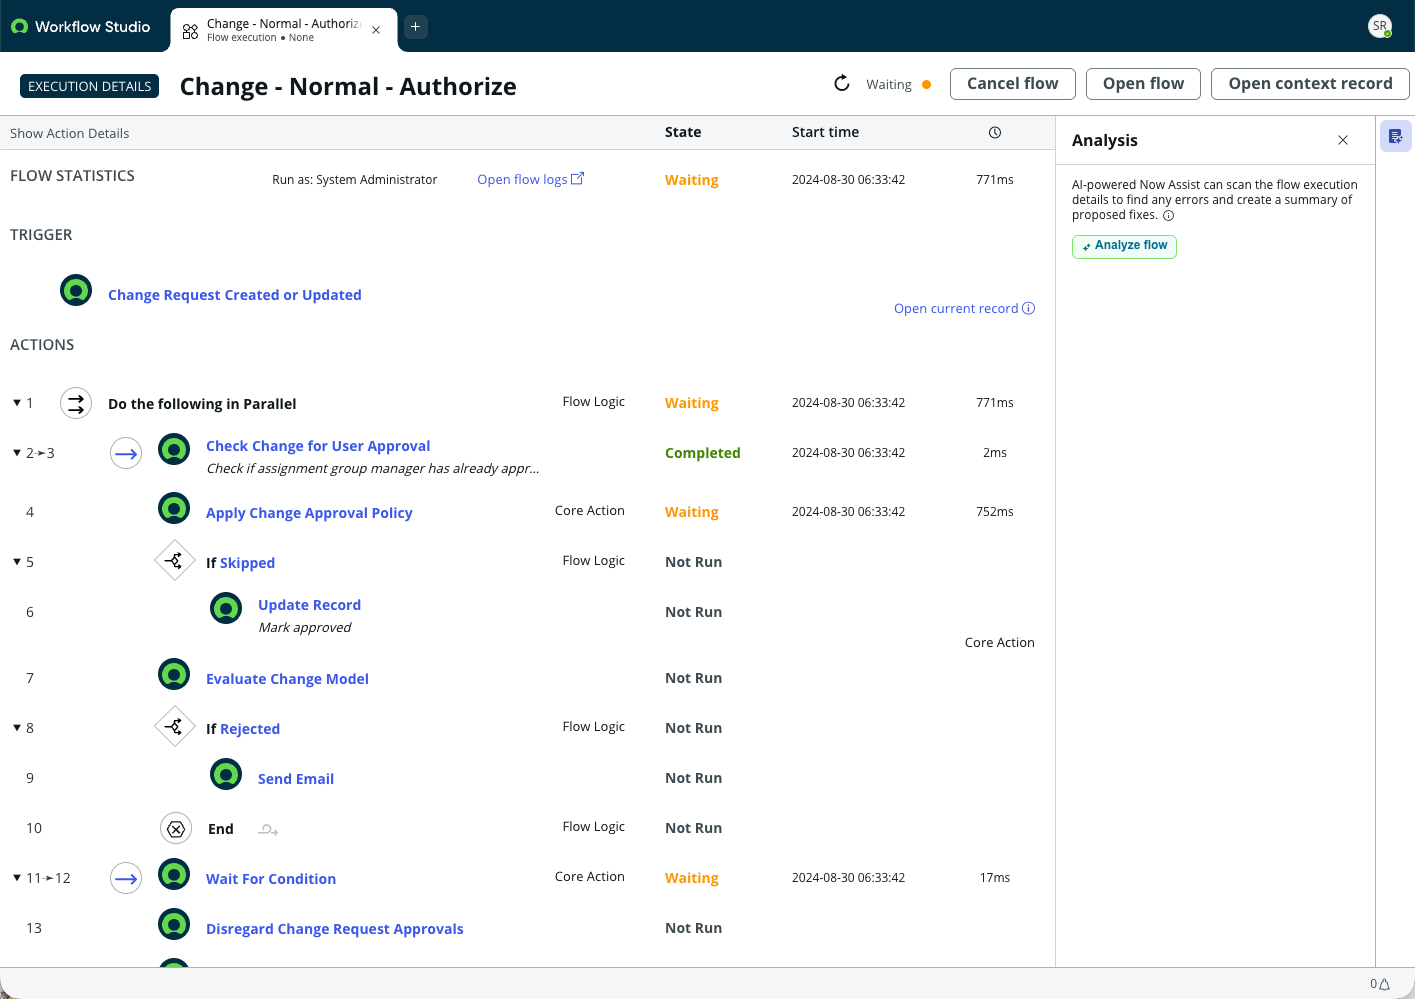The width and height of the screenshot is (1415, 999).
Task: Click Open context record button
Action: click(1310, 84)
